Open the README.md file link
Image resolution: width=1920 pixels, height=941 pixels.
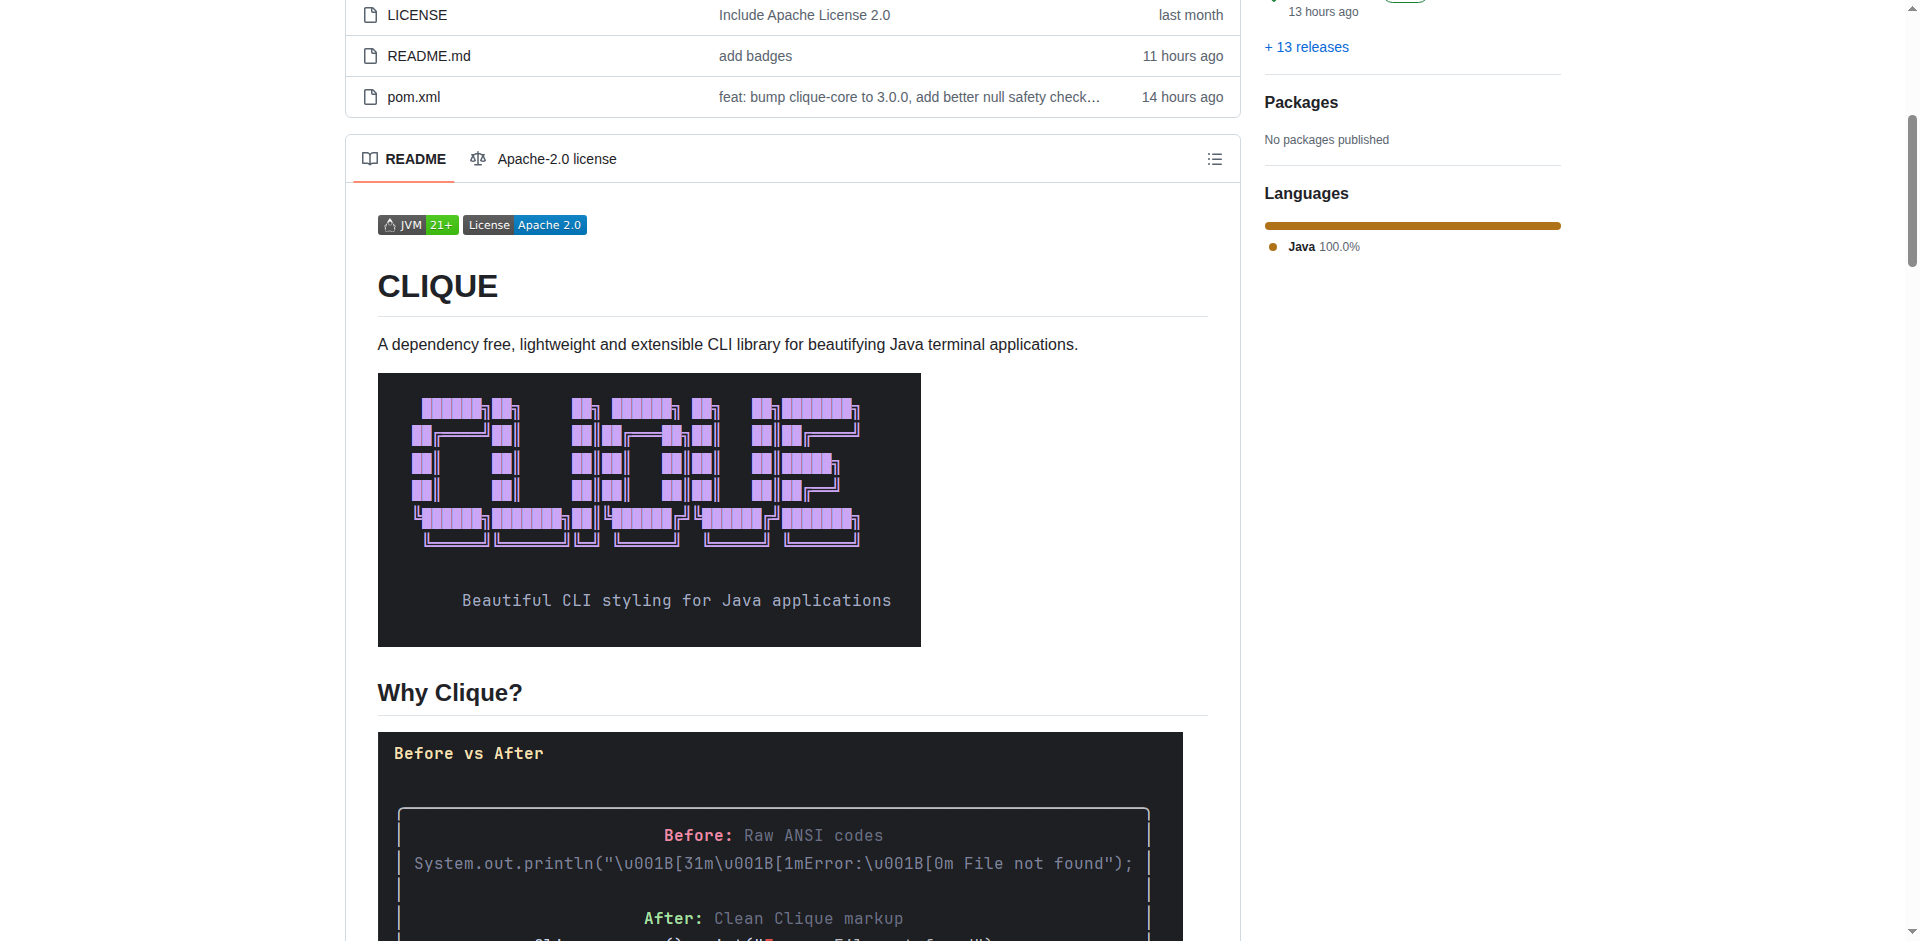pos(429,56)
